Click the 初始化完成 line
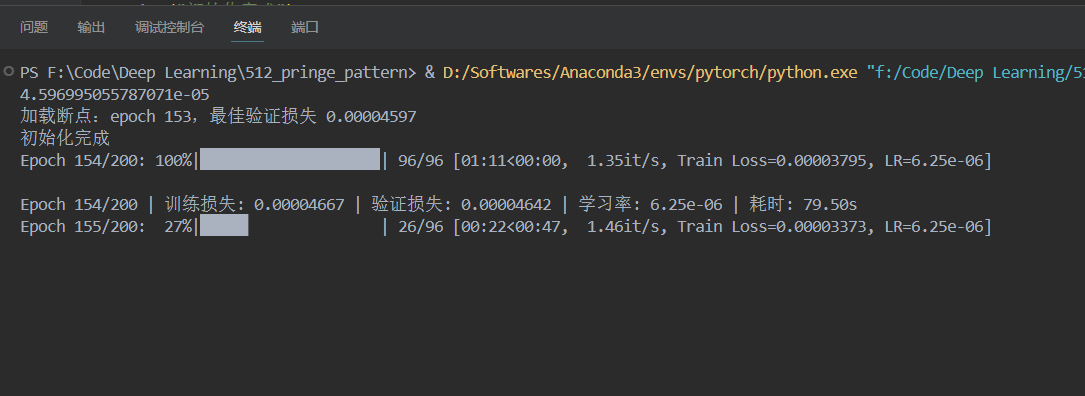Viewport: 1085px width, 396px height. coord(65,138)
